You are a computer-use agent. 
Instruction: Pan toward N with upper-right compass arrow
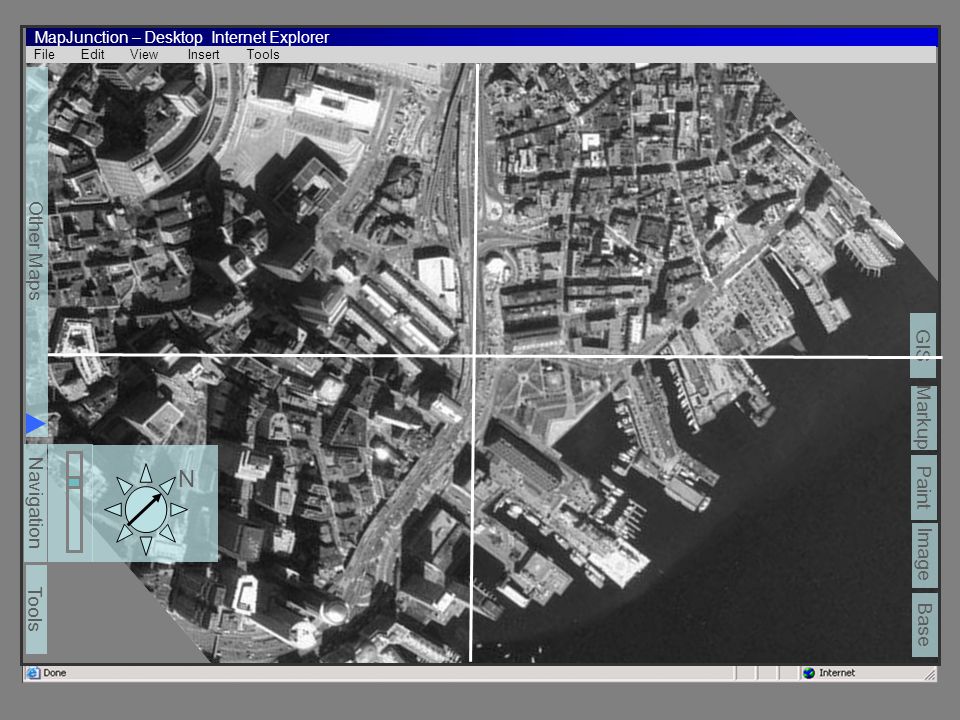(168, 486)
